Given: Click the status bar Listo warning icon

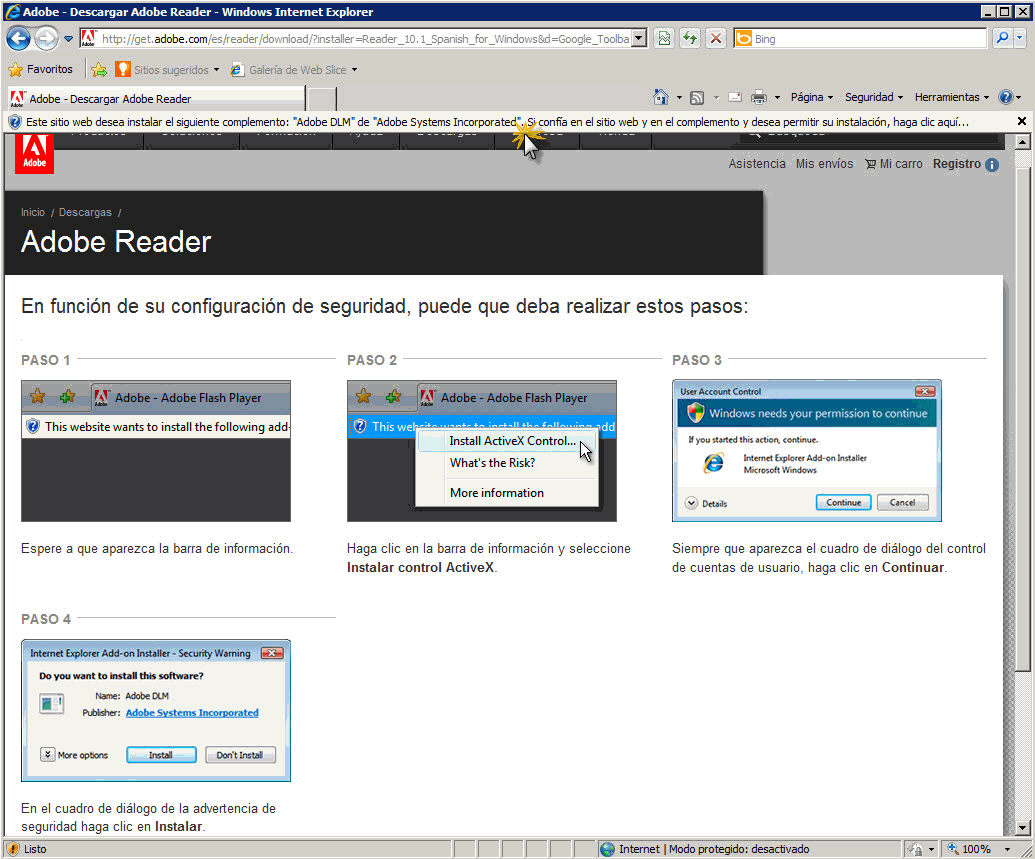Looking at the screenshot, I should (13, 849).
